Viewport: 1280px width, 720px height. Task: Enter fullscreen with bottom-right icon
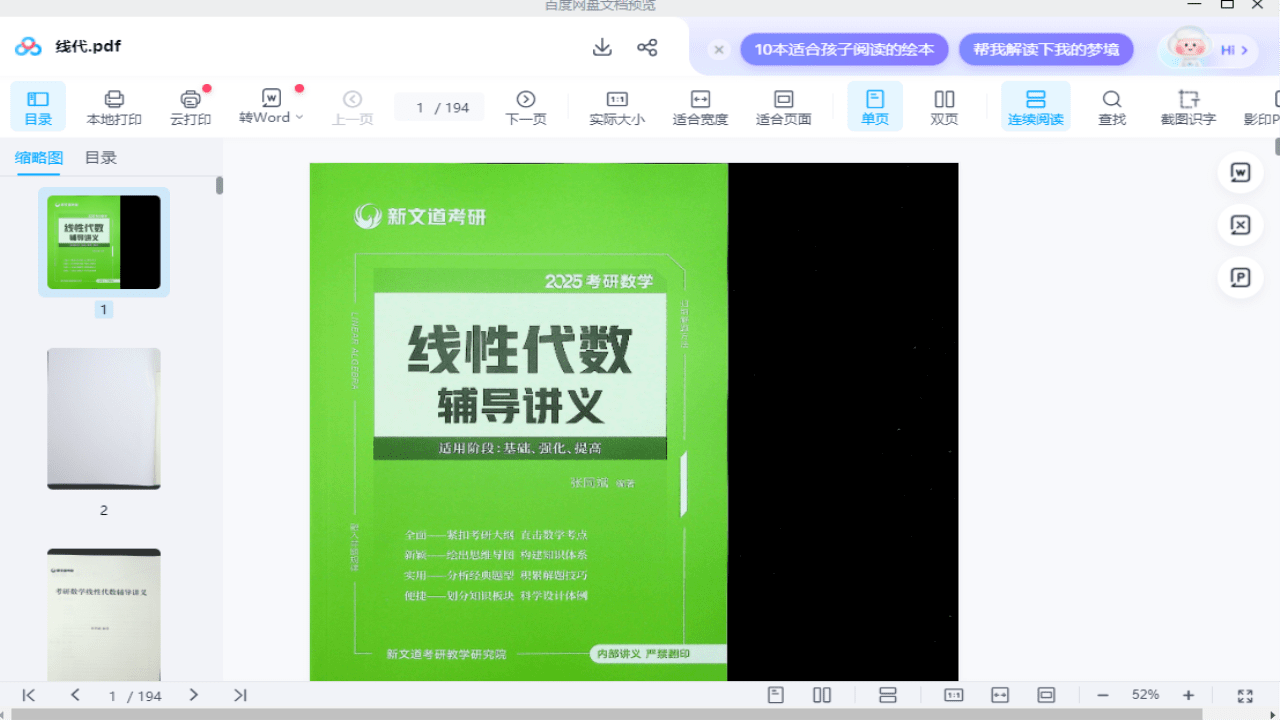coord(1245,695)
